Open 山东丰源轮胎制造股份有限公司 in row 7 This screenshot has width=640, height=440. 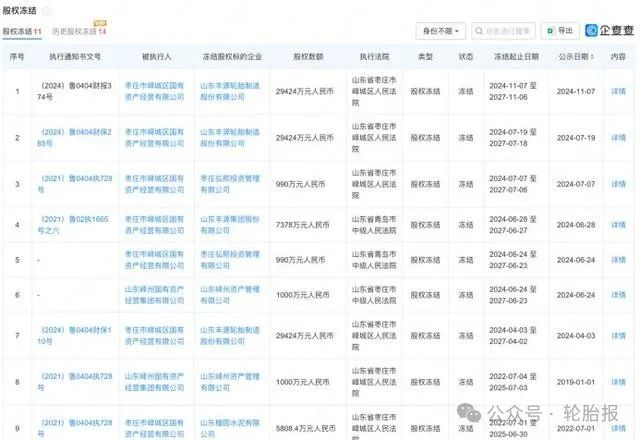pyautogui.click(x=230, y=336)
